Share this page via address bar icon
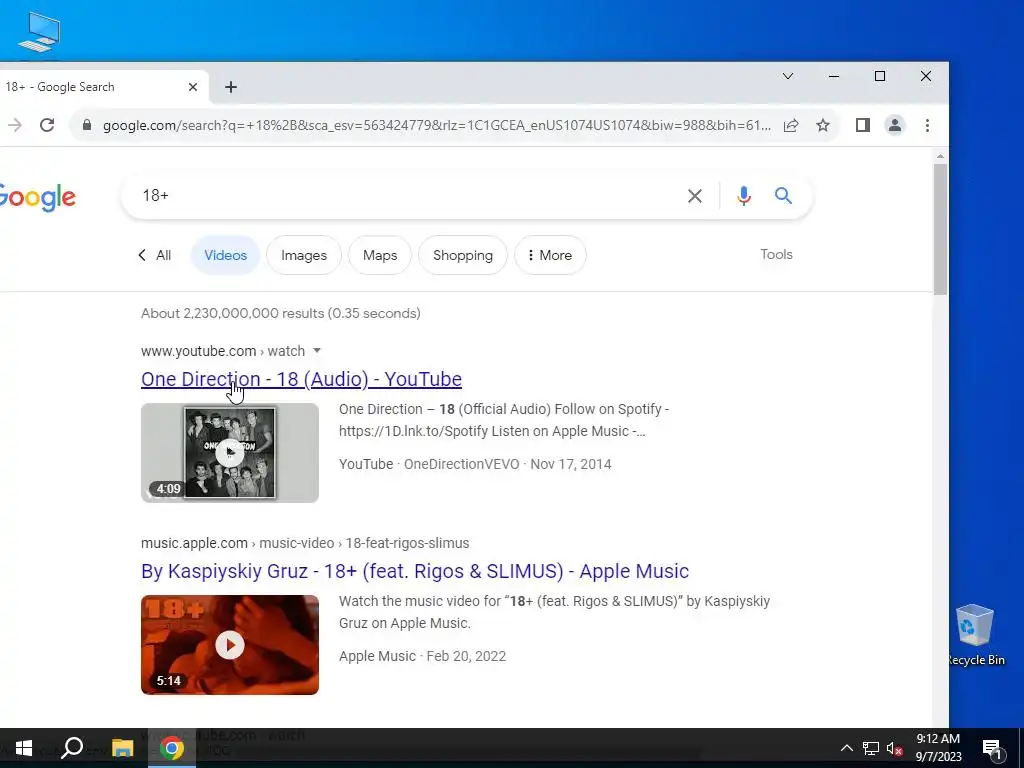The image size is (1024, 768). point(791,125)
